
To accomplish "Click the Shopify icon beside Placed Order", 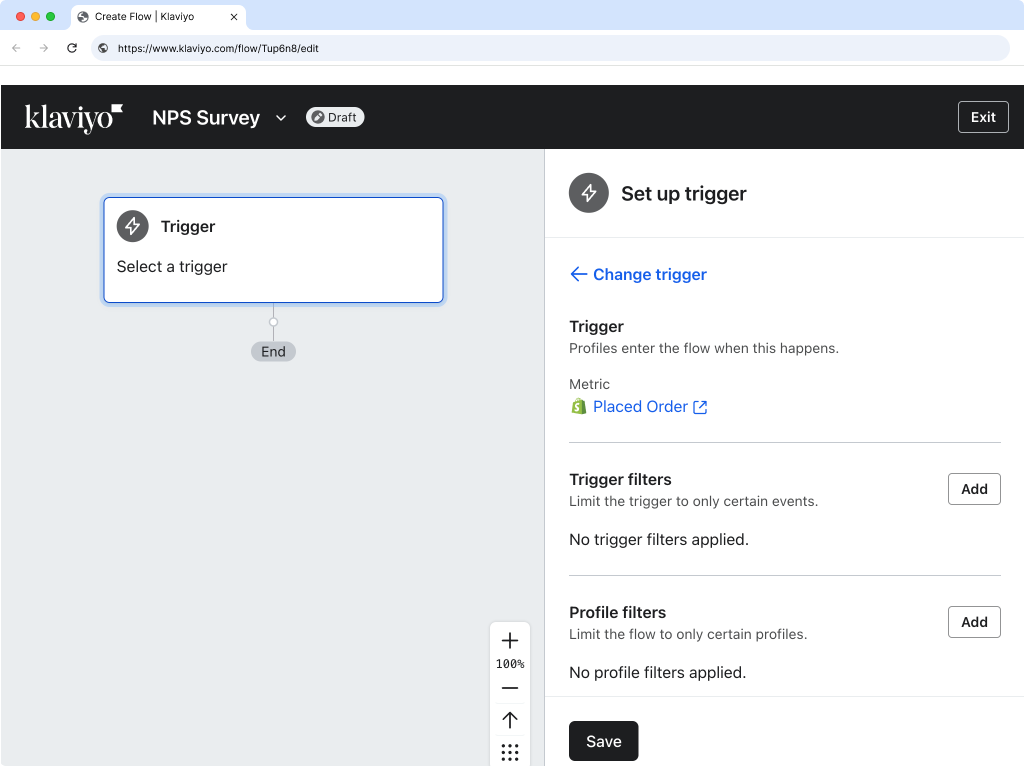I will click(x=578, y=406).
